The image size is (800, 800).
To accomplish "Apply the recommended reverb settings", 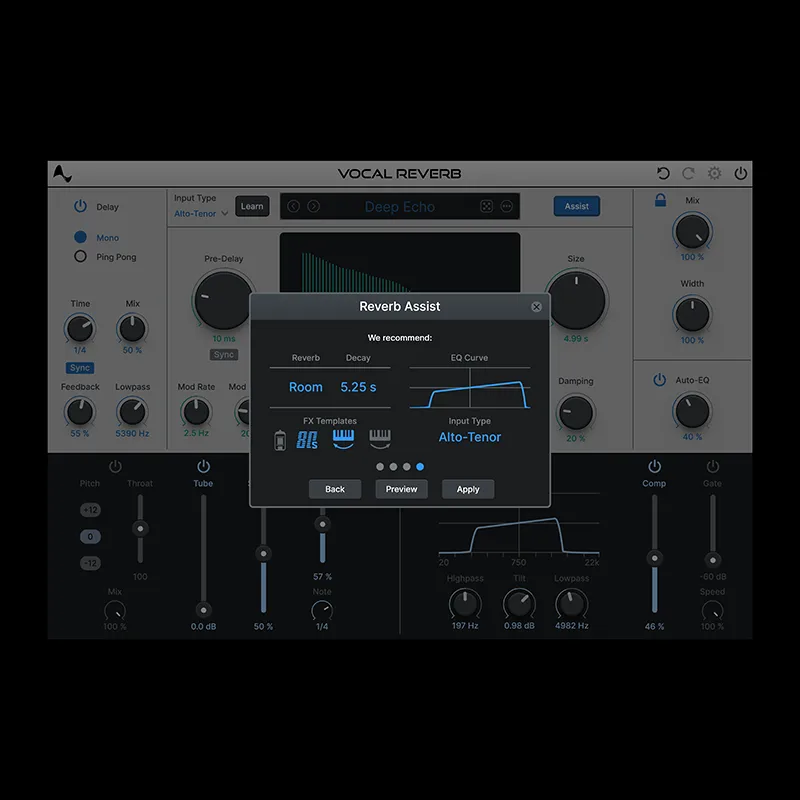I will coord(468,489).
